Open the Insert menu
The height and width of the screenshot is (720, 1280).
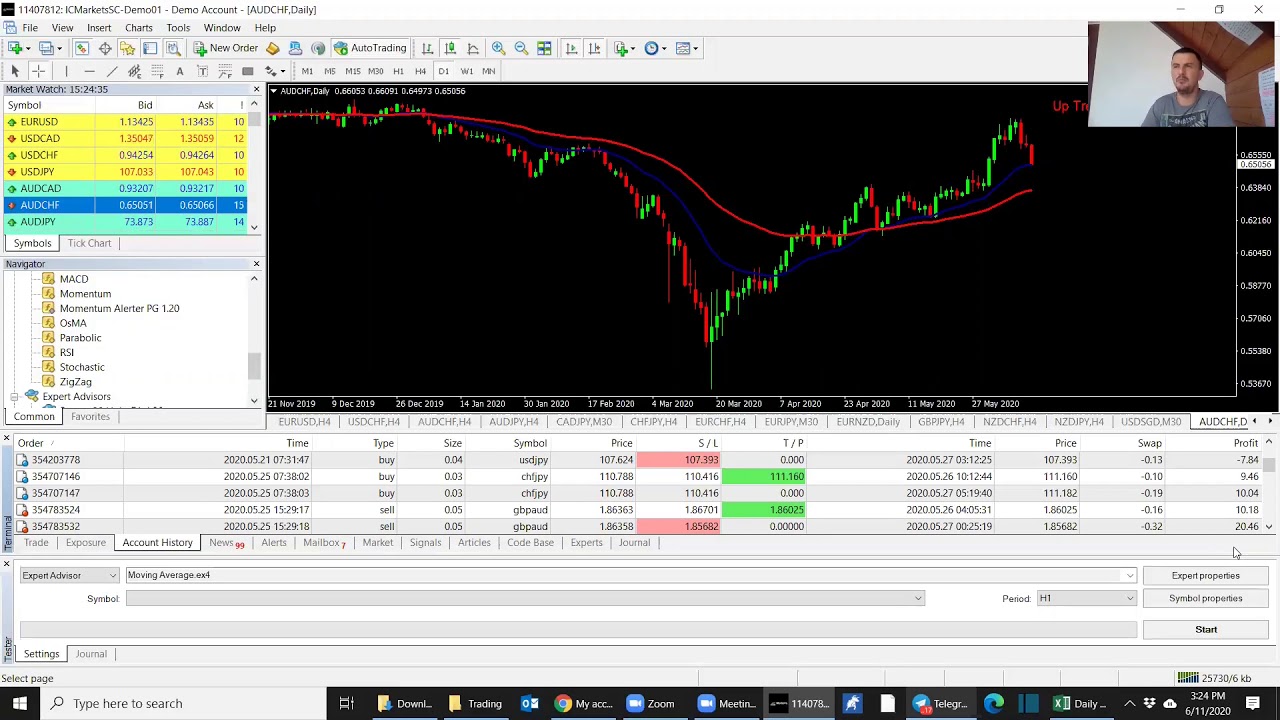(99, 28)
